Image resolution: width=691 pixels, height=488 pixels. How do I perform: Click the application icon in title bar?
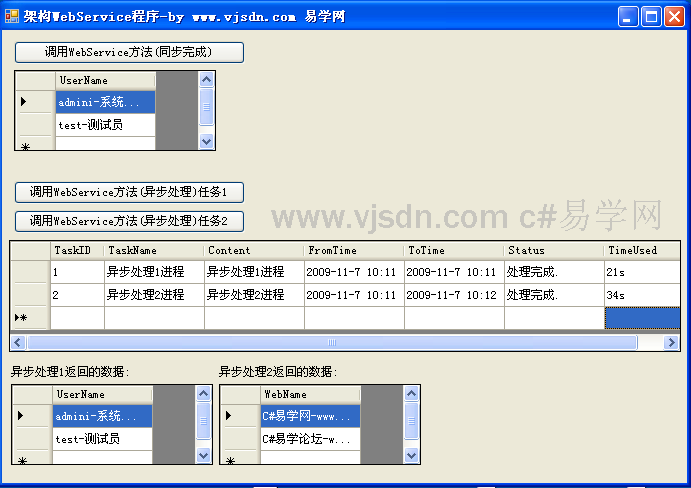[12, 16]
